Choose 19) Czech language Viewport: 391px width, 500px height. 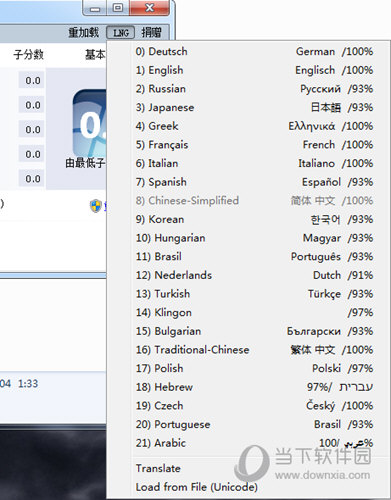tap(248, 406)
